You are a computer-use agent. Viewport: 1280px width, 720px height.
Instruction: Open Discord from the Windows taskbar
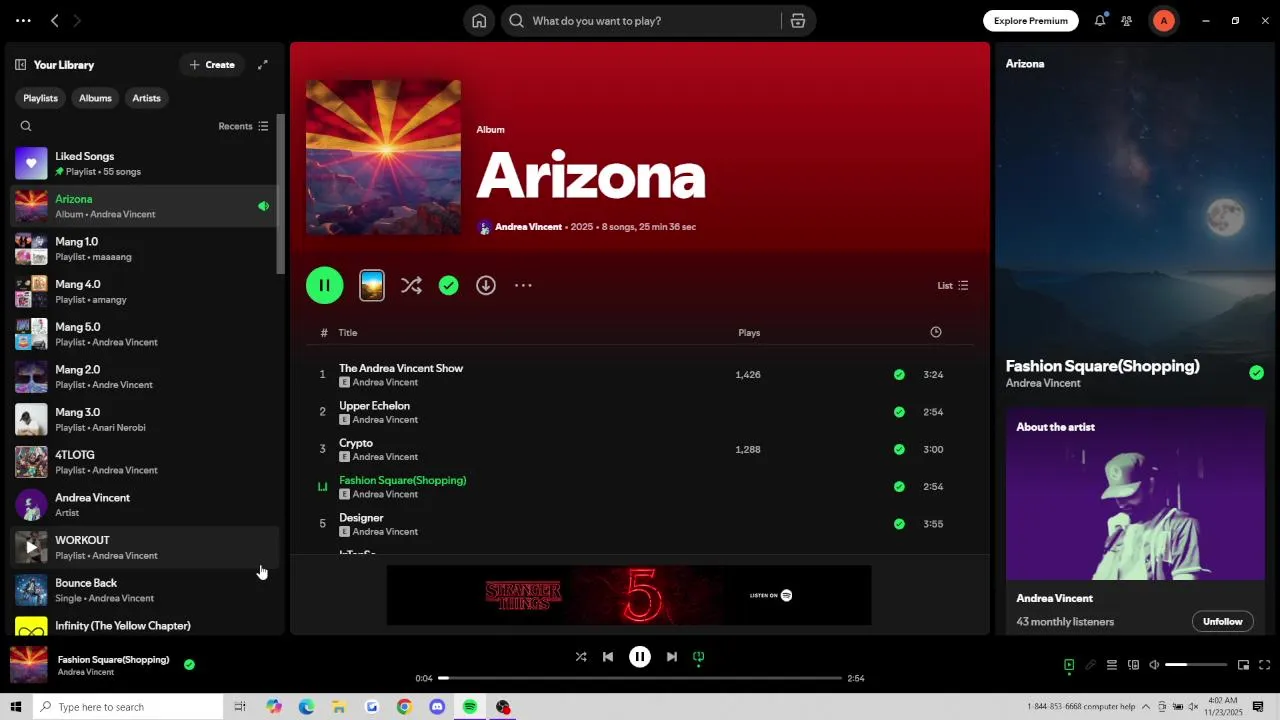pyautogui.click(x=437, y=707)
